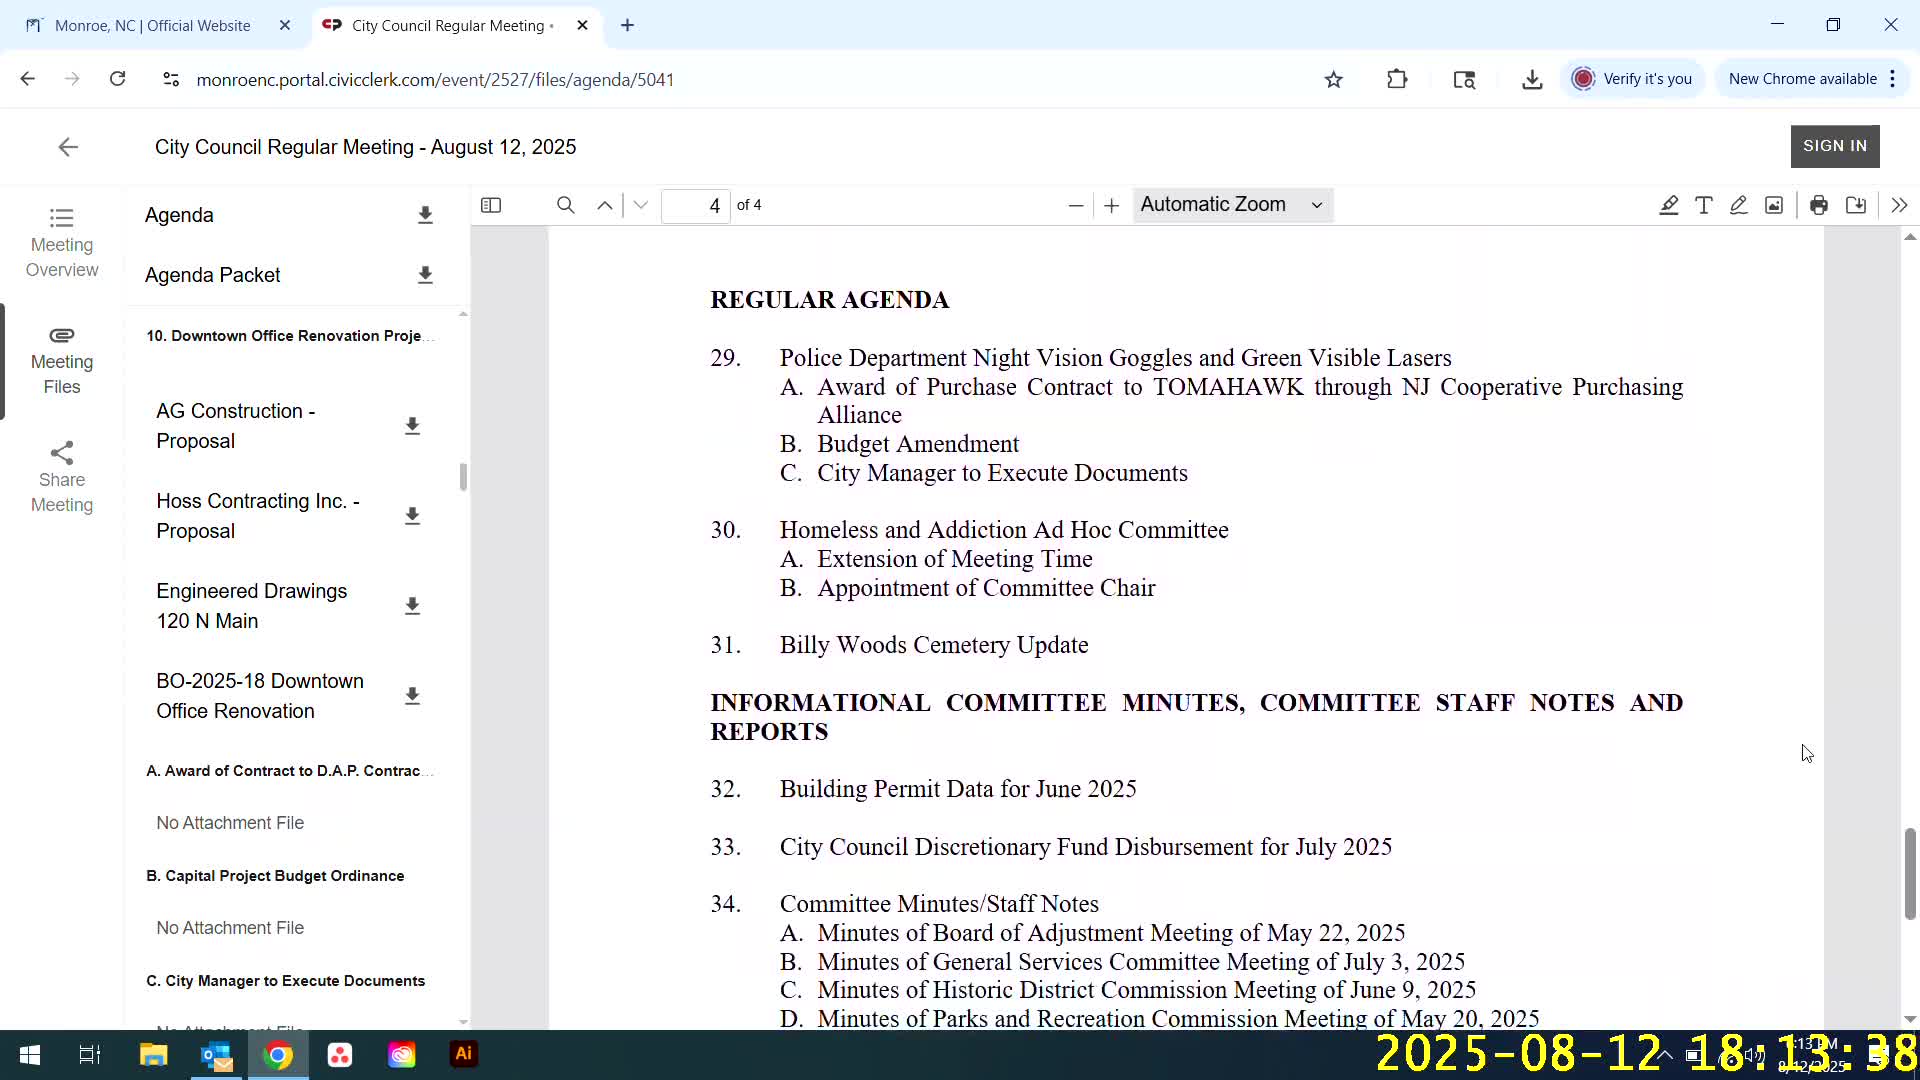Print the agenda document

[x=1818, y=205]
